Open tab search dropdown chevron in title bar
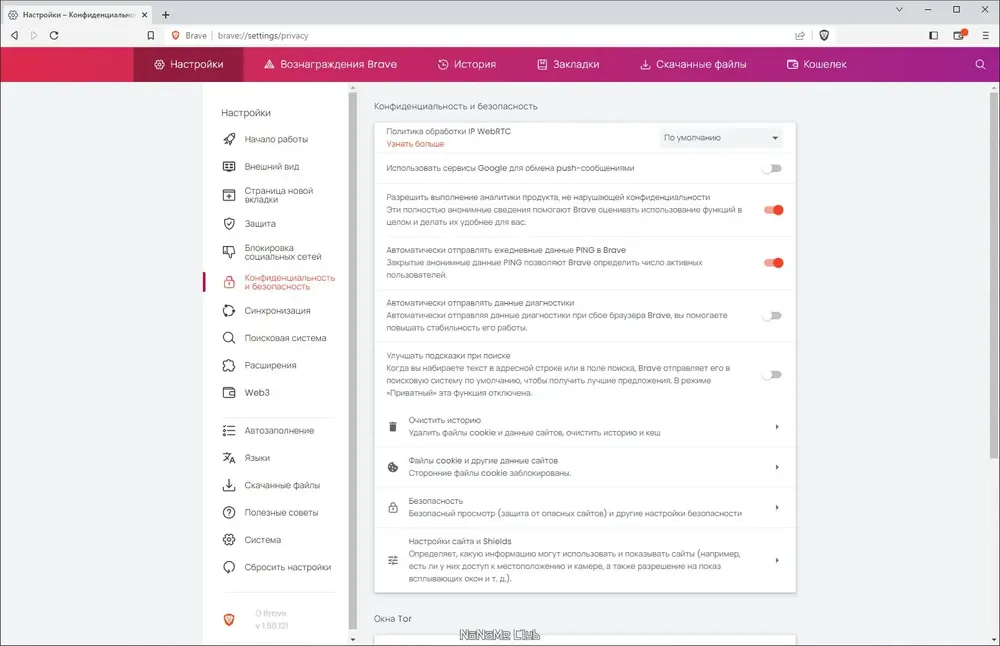The image size is (1000, 646). click(x=899, y=10)
